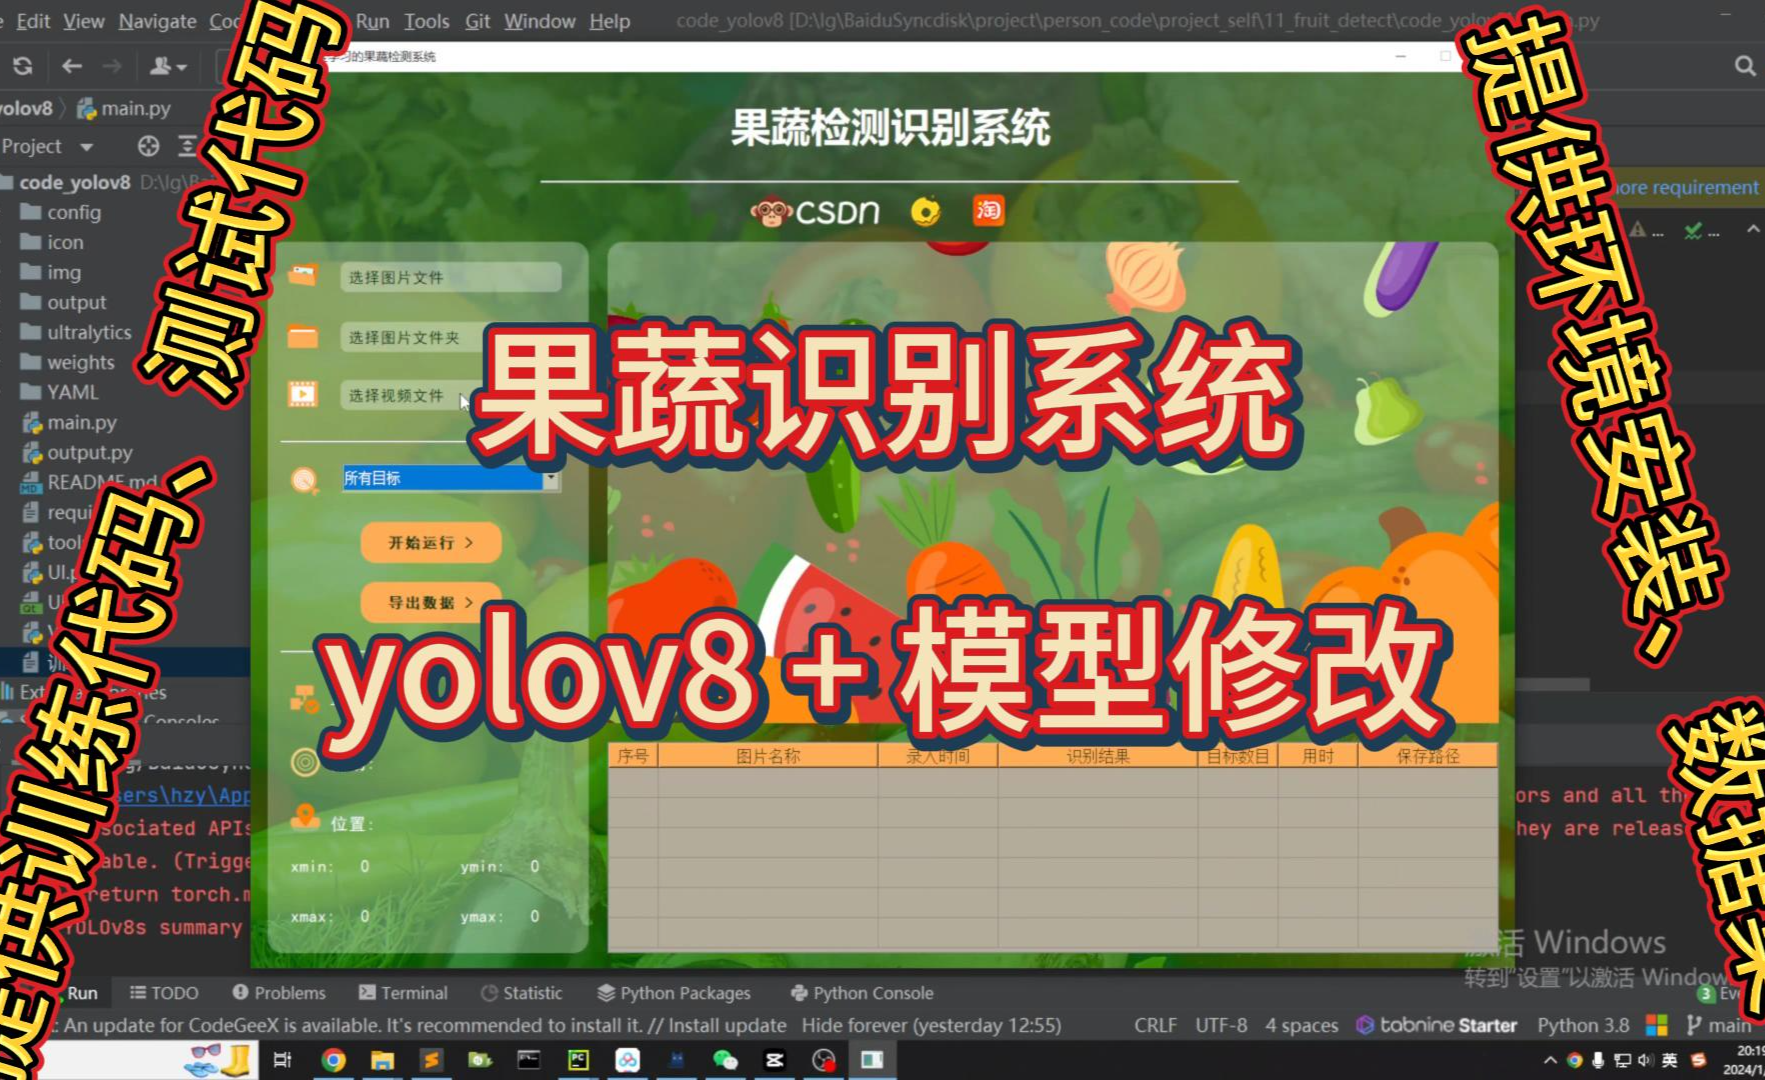Click the circular target icon in left panel
This screenshot has height=1080, width=1765.
303,762
